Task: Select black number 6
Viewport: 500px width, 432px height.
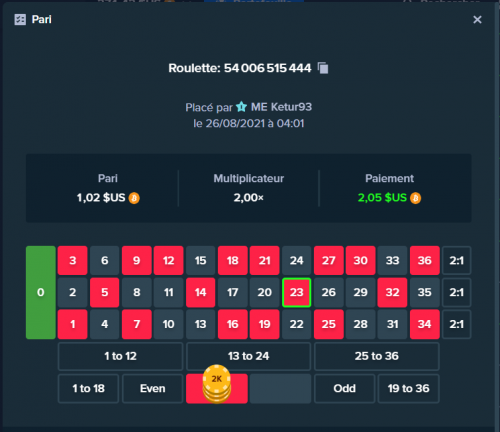Action: 105,260
